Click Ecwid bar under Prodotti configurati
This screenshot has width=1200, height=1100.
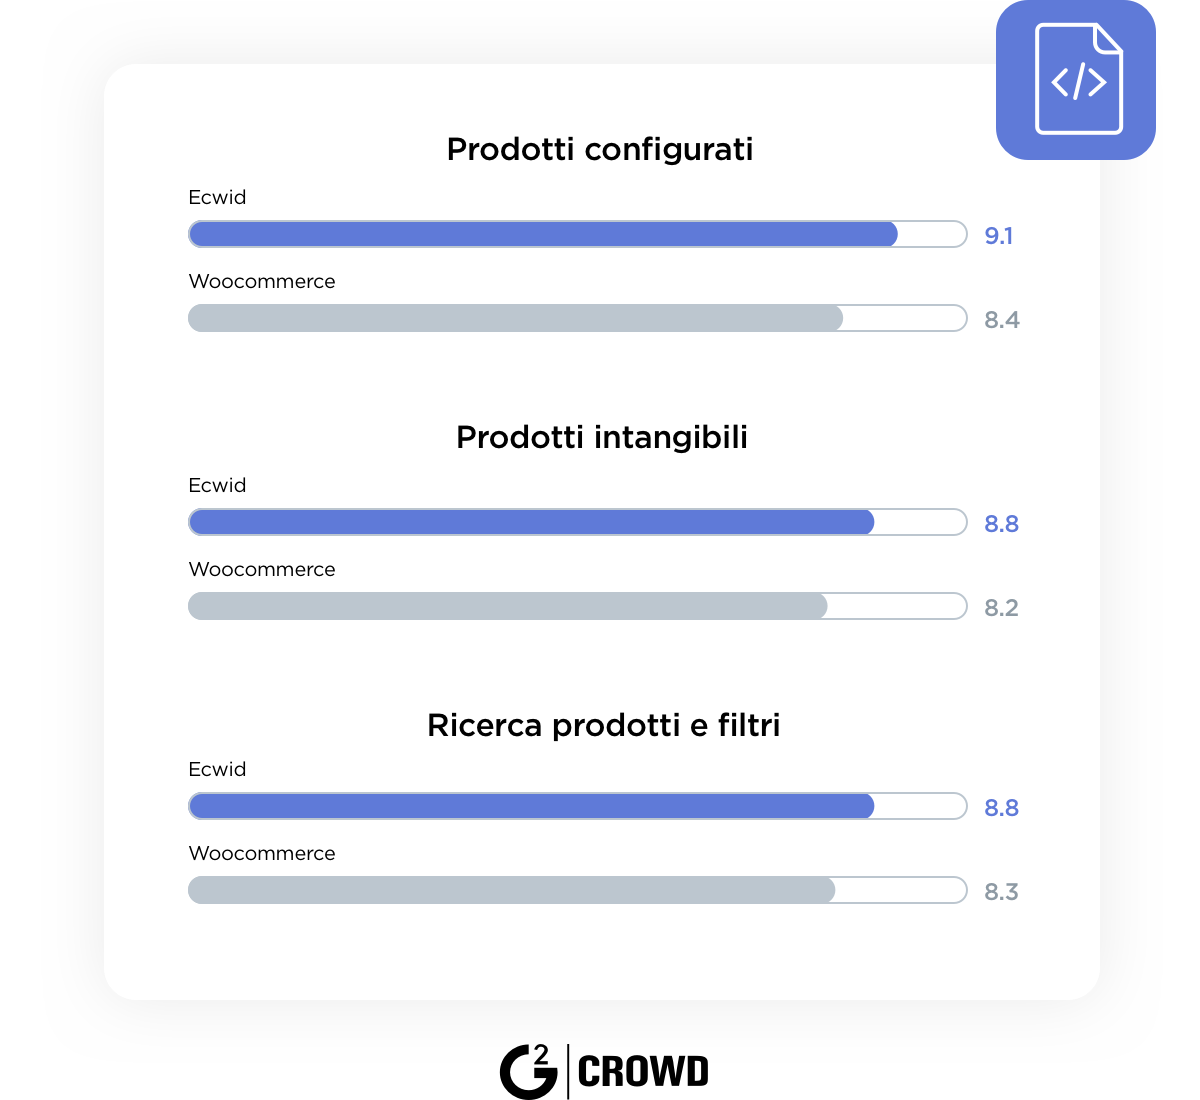coord(578,234)
